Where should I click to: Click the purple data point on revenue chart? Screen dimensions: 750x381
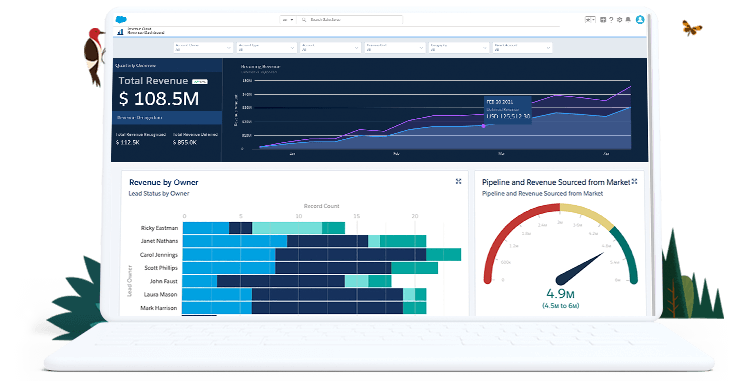coord(484,126)
